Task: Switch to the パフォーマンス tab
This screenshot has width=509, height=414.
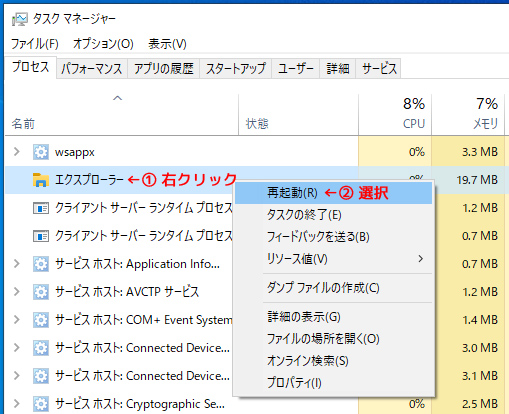Action: point(92,69)
